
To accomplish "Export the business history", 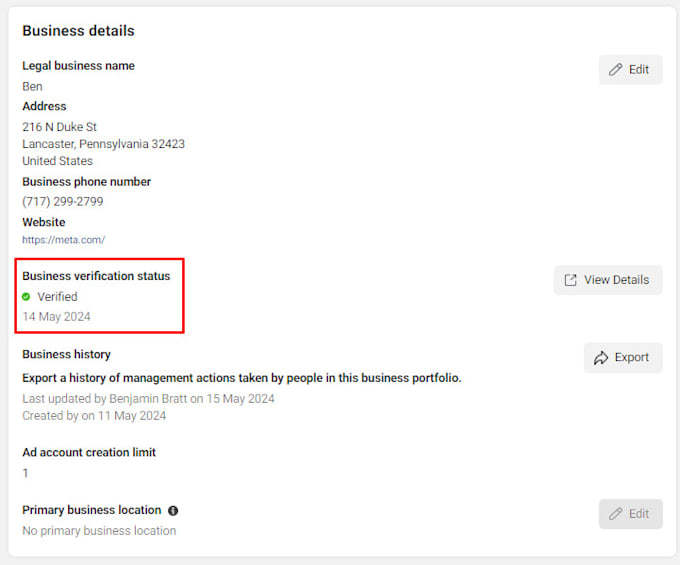I will point(623,358).
